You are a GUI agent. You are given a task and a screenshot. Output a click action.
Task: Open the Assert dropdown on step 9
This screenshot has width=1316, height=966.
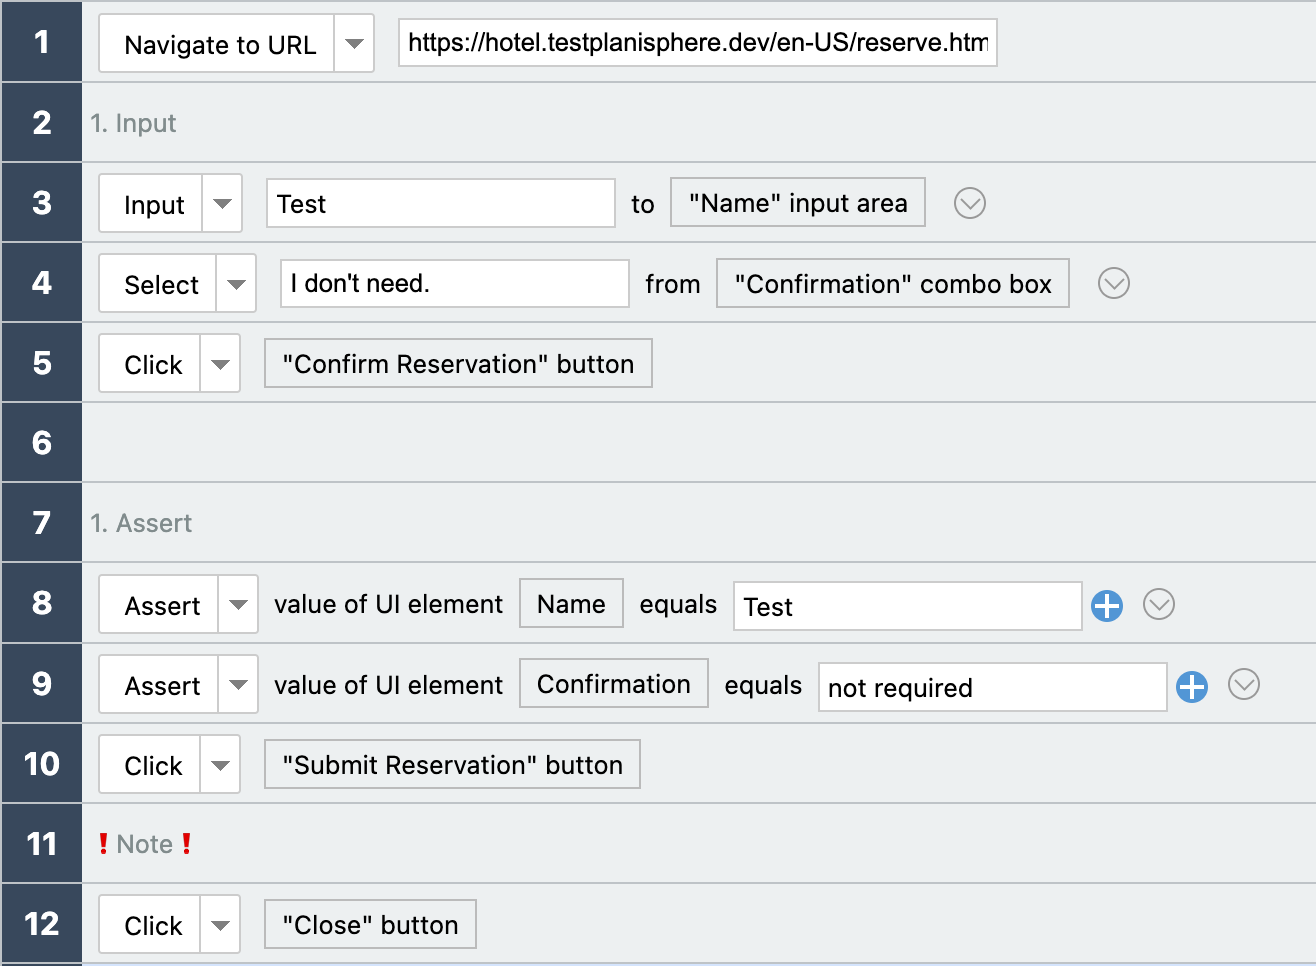[236, 685]
